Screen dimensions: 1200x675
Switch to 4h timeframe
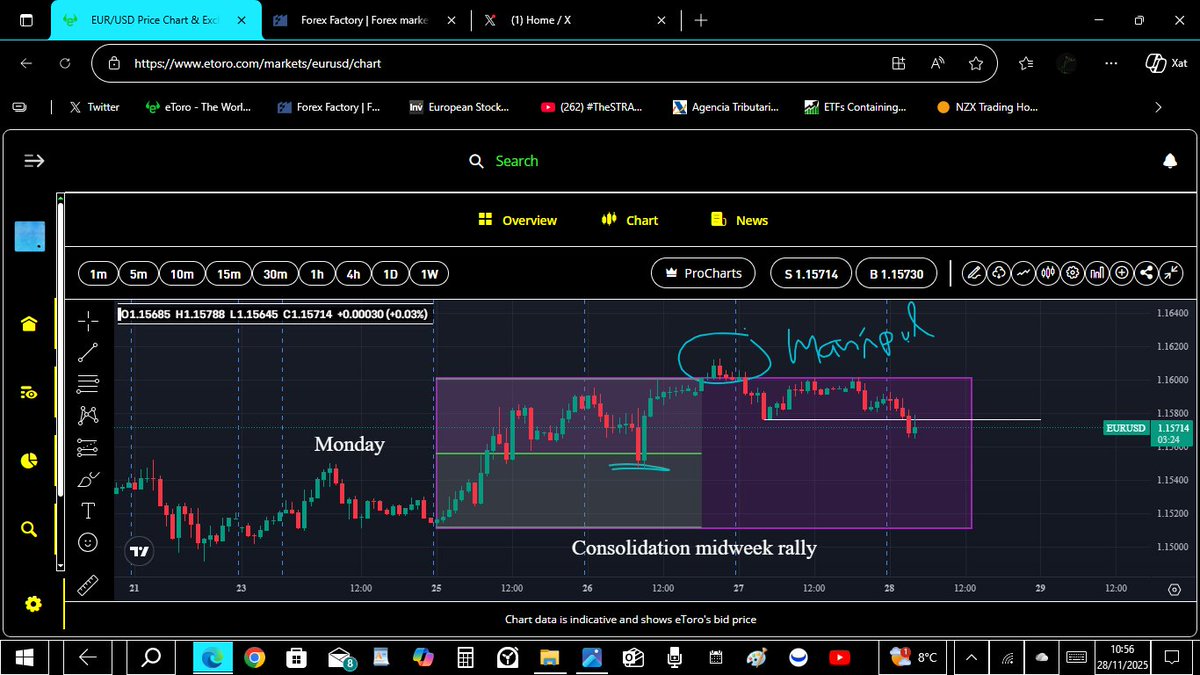(x=353, y=274)
